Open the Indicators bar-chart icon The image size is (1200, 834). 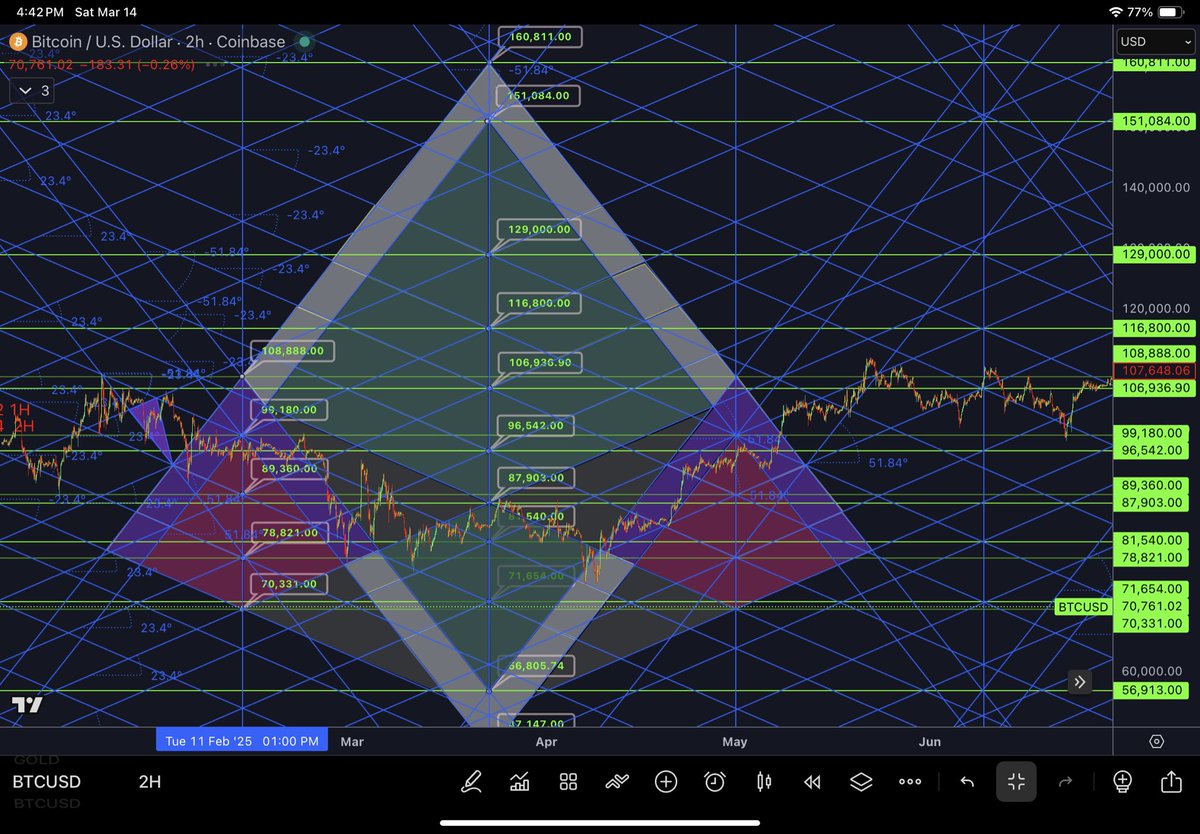pos(519,782)
